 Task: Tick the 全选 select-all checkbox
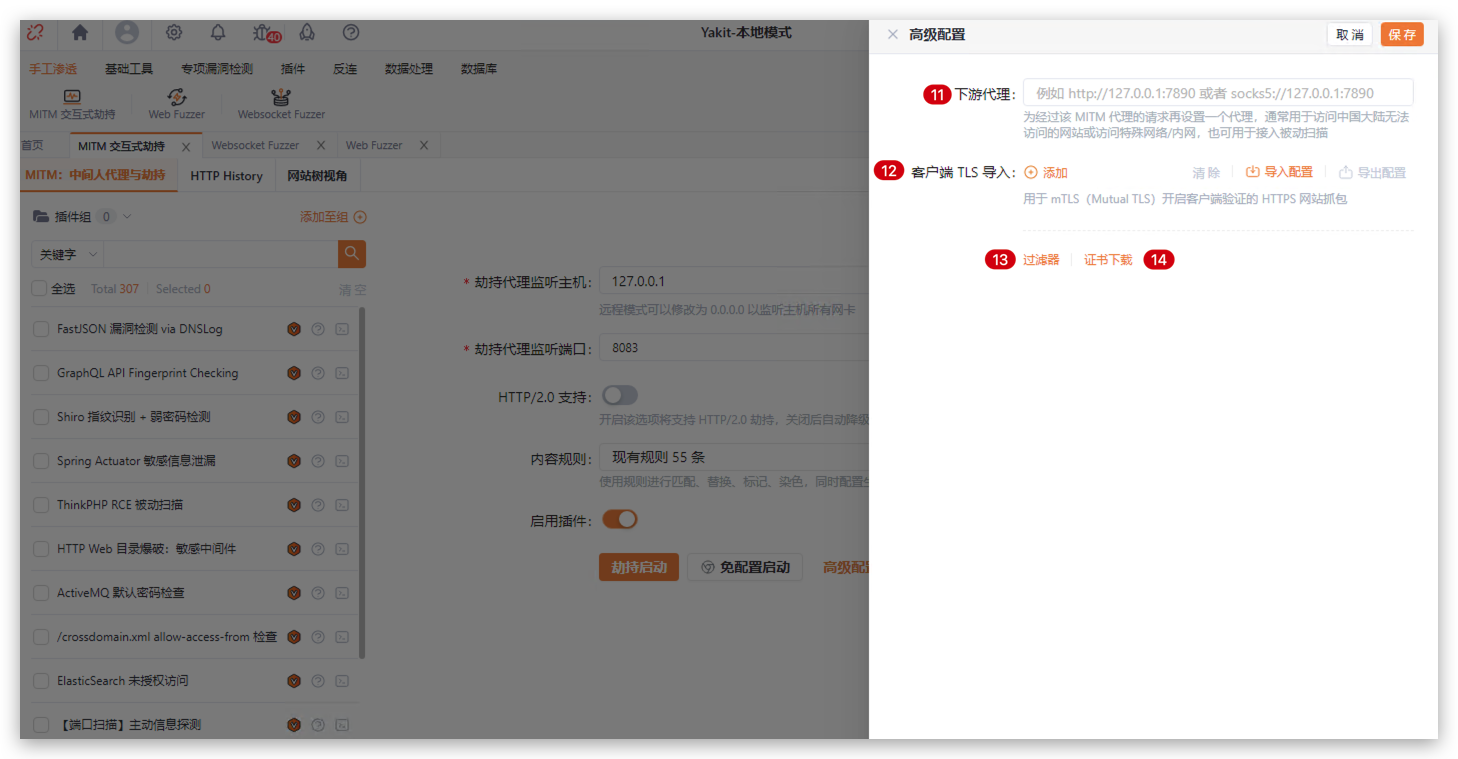tap(39, 289)
